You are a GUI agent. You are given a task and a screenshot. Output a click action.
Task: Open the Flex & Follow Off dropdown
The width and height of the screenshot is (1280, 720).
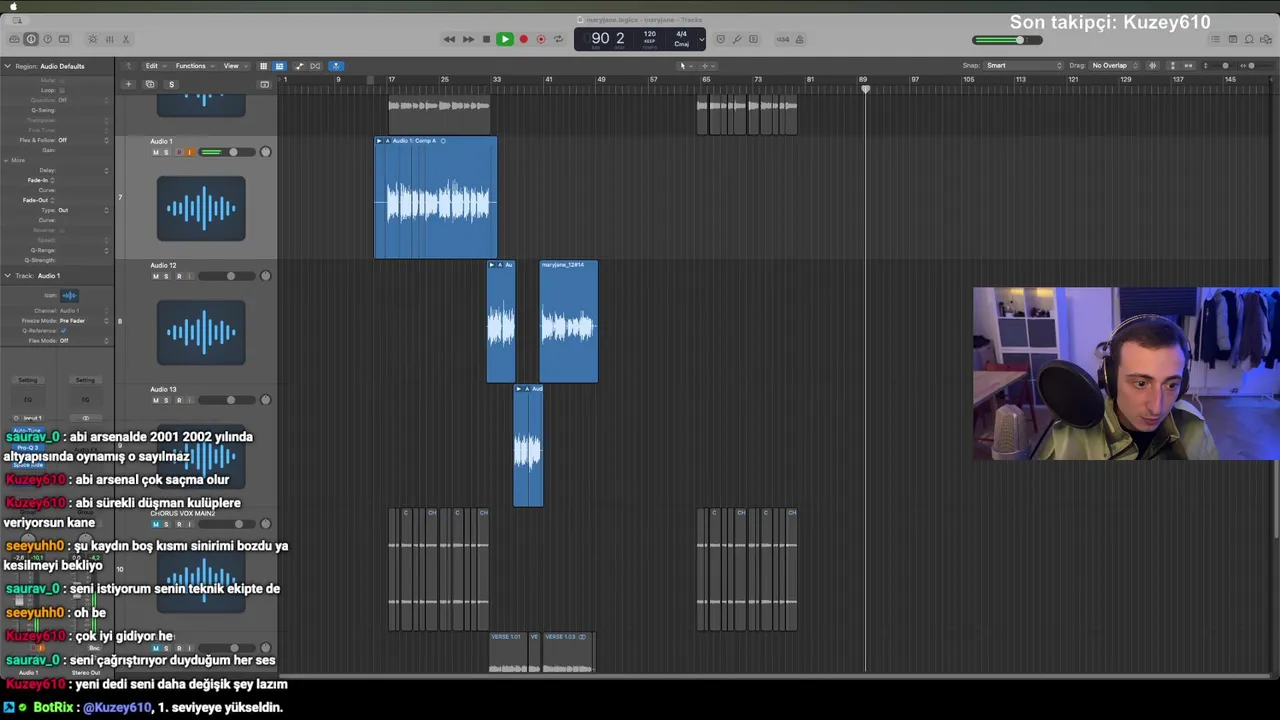85,140
